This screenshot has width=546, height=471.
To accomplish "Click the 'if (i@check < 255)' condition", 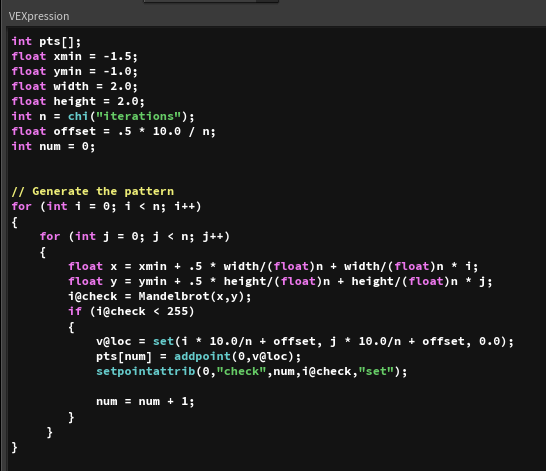I will coord(131,311).
